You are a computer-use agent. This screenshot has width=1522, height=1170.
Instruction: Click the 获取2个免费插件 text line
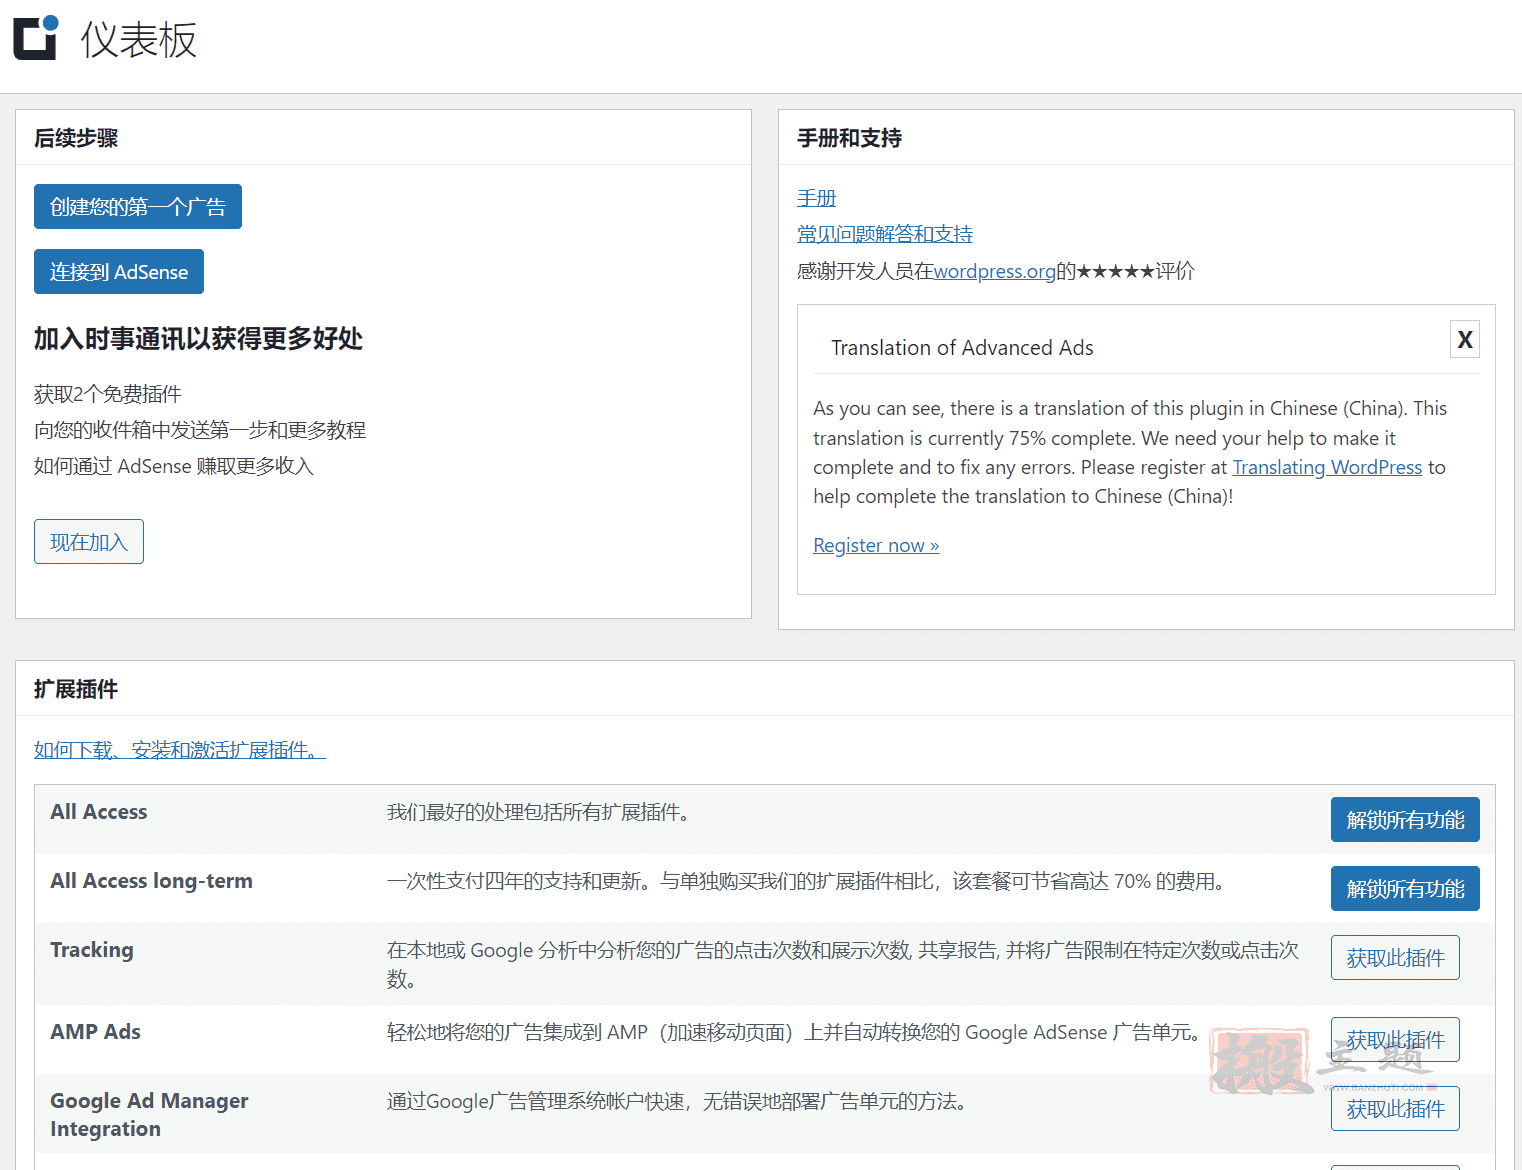click(108, 394)
